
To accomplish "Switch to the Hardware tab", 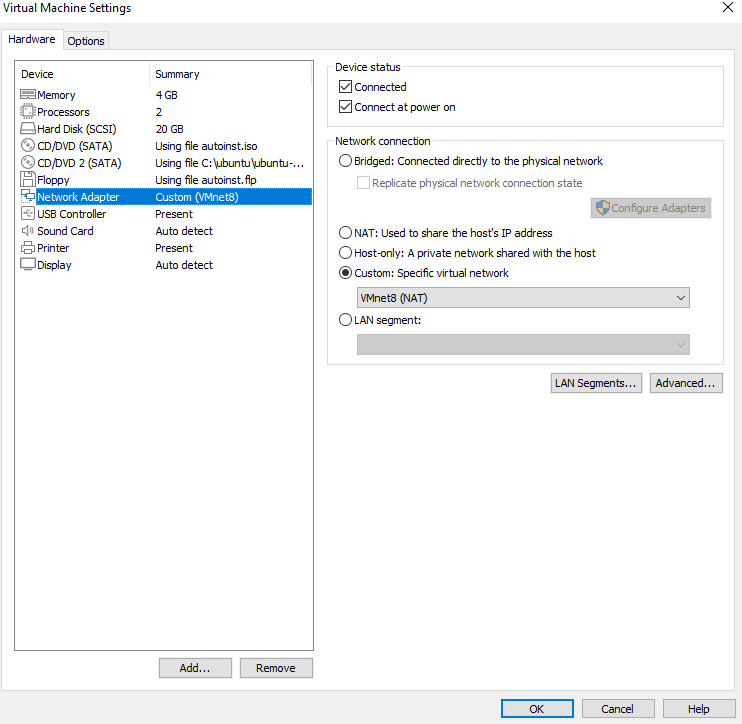I will pos(32,39).
